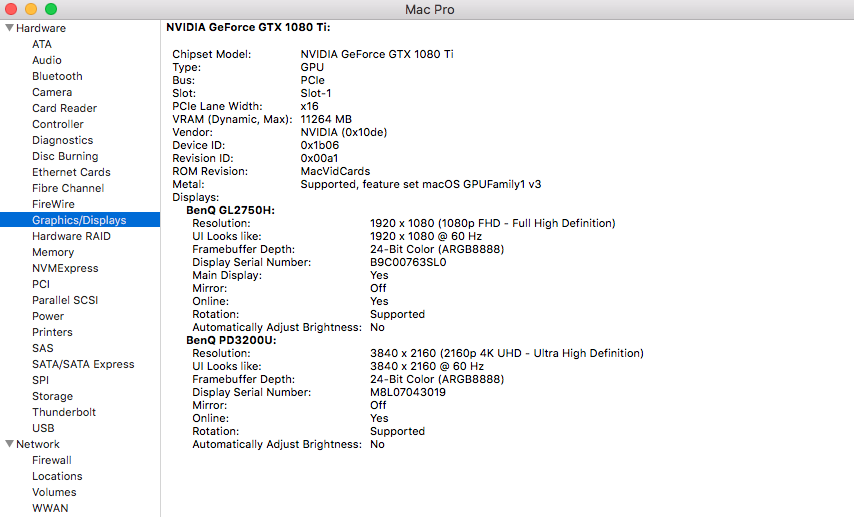Select Audio in the sidebar
Viewport: 854px width, 517px height.
point(47,60)
